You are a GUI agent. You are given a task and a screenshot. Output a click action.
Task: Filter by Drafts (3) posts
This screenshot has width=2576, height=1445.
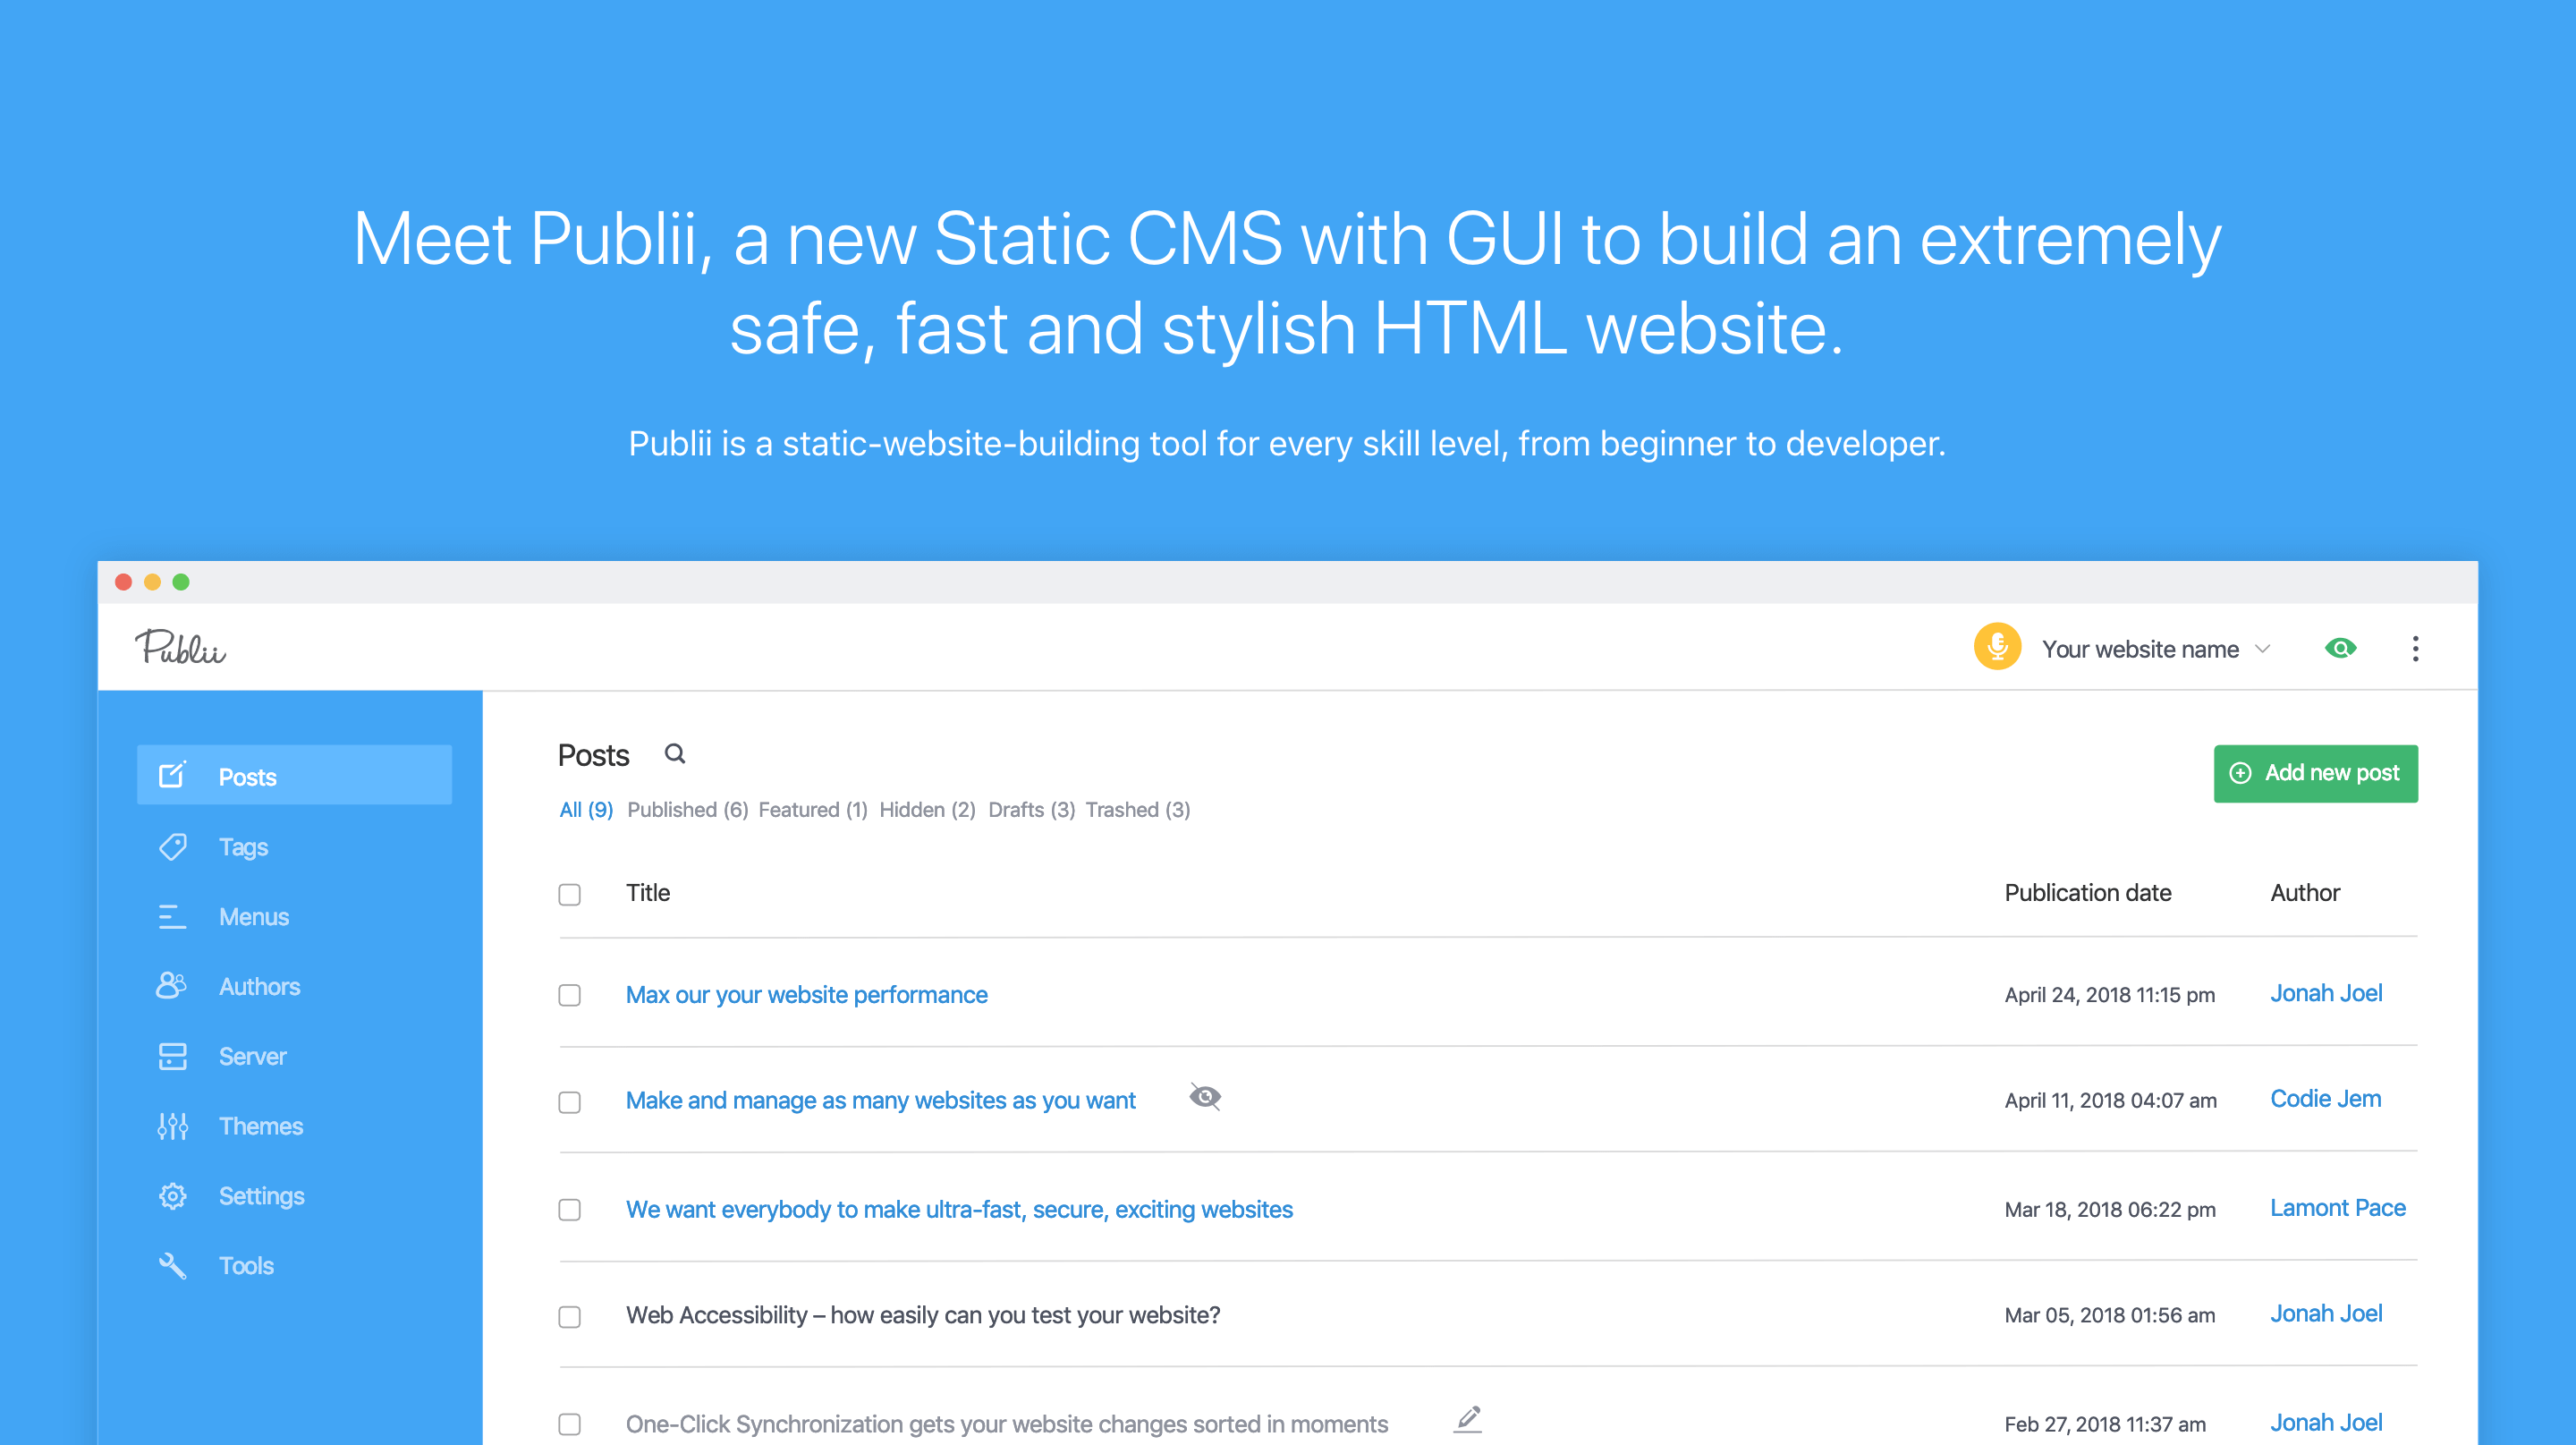1031,809
